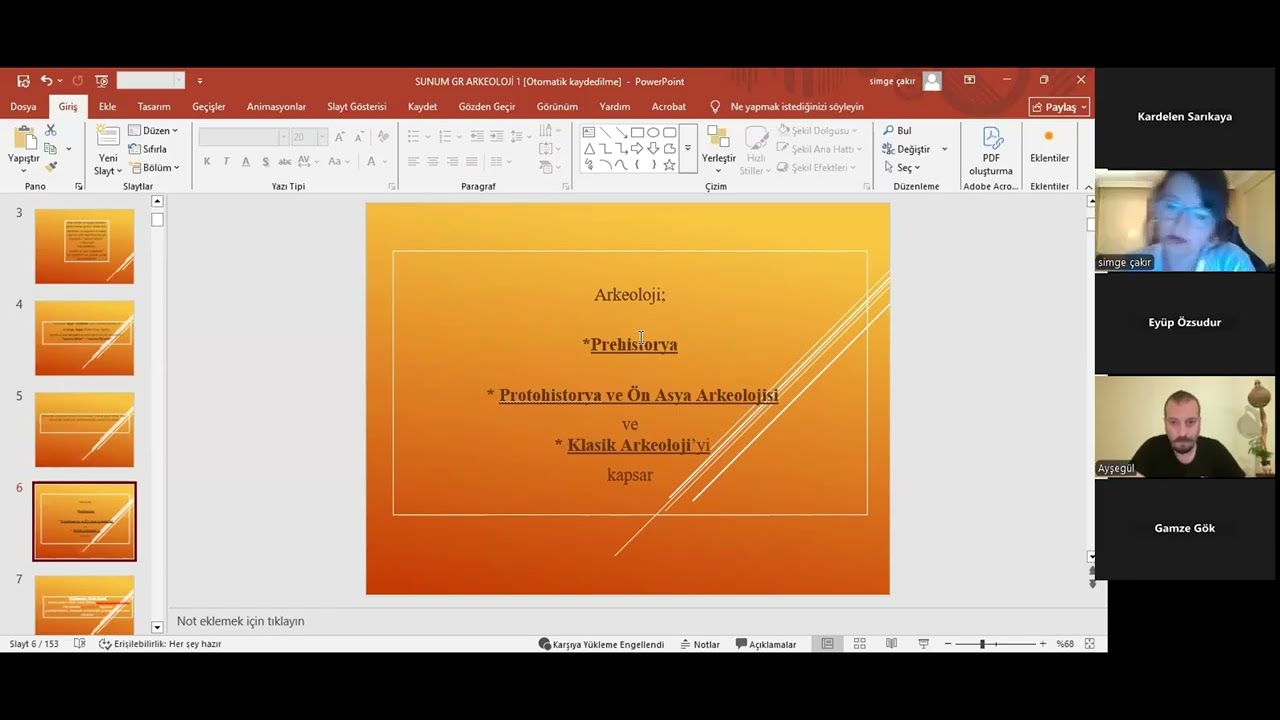Screen dimensions: 1280x720
Task: Click zoom slider handle in status bar
Action: coord(982,644)
